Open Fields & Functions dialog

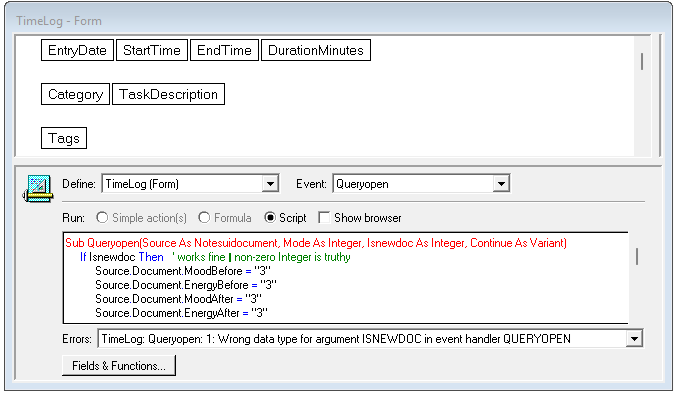point(119,365)
